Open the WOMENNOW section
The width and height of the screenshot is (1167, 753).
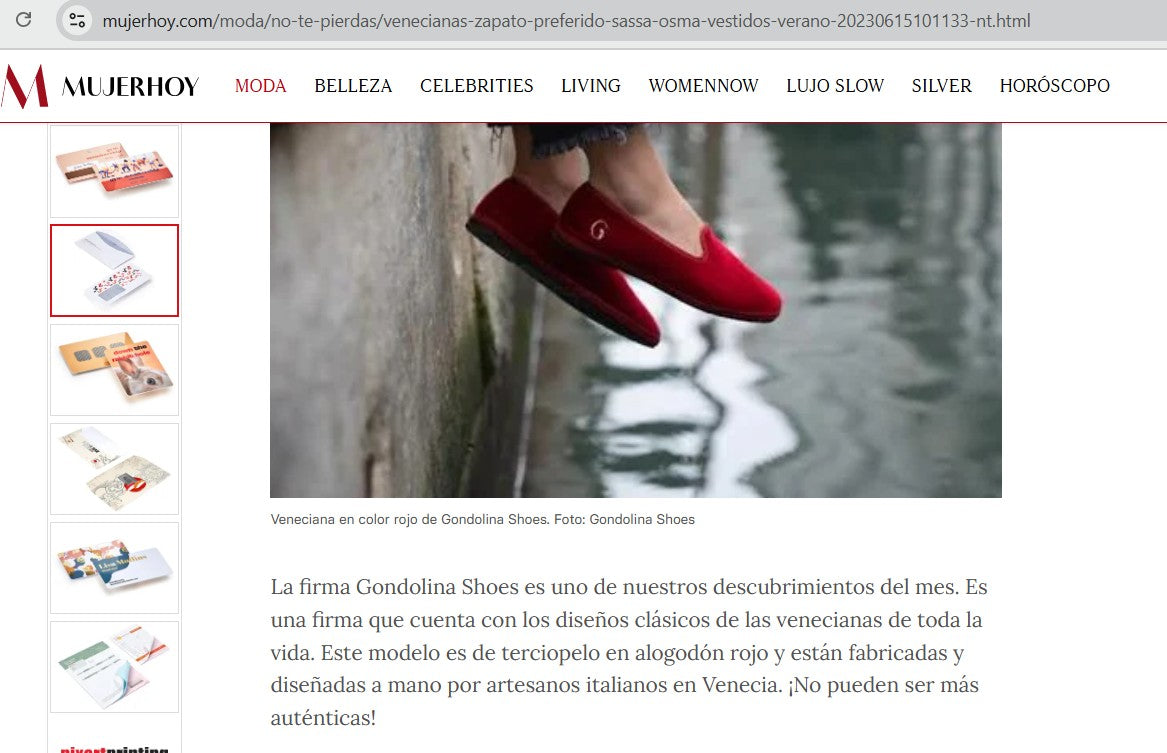(x=703, y=86)
